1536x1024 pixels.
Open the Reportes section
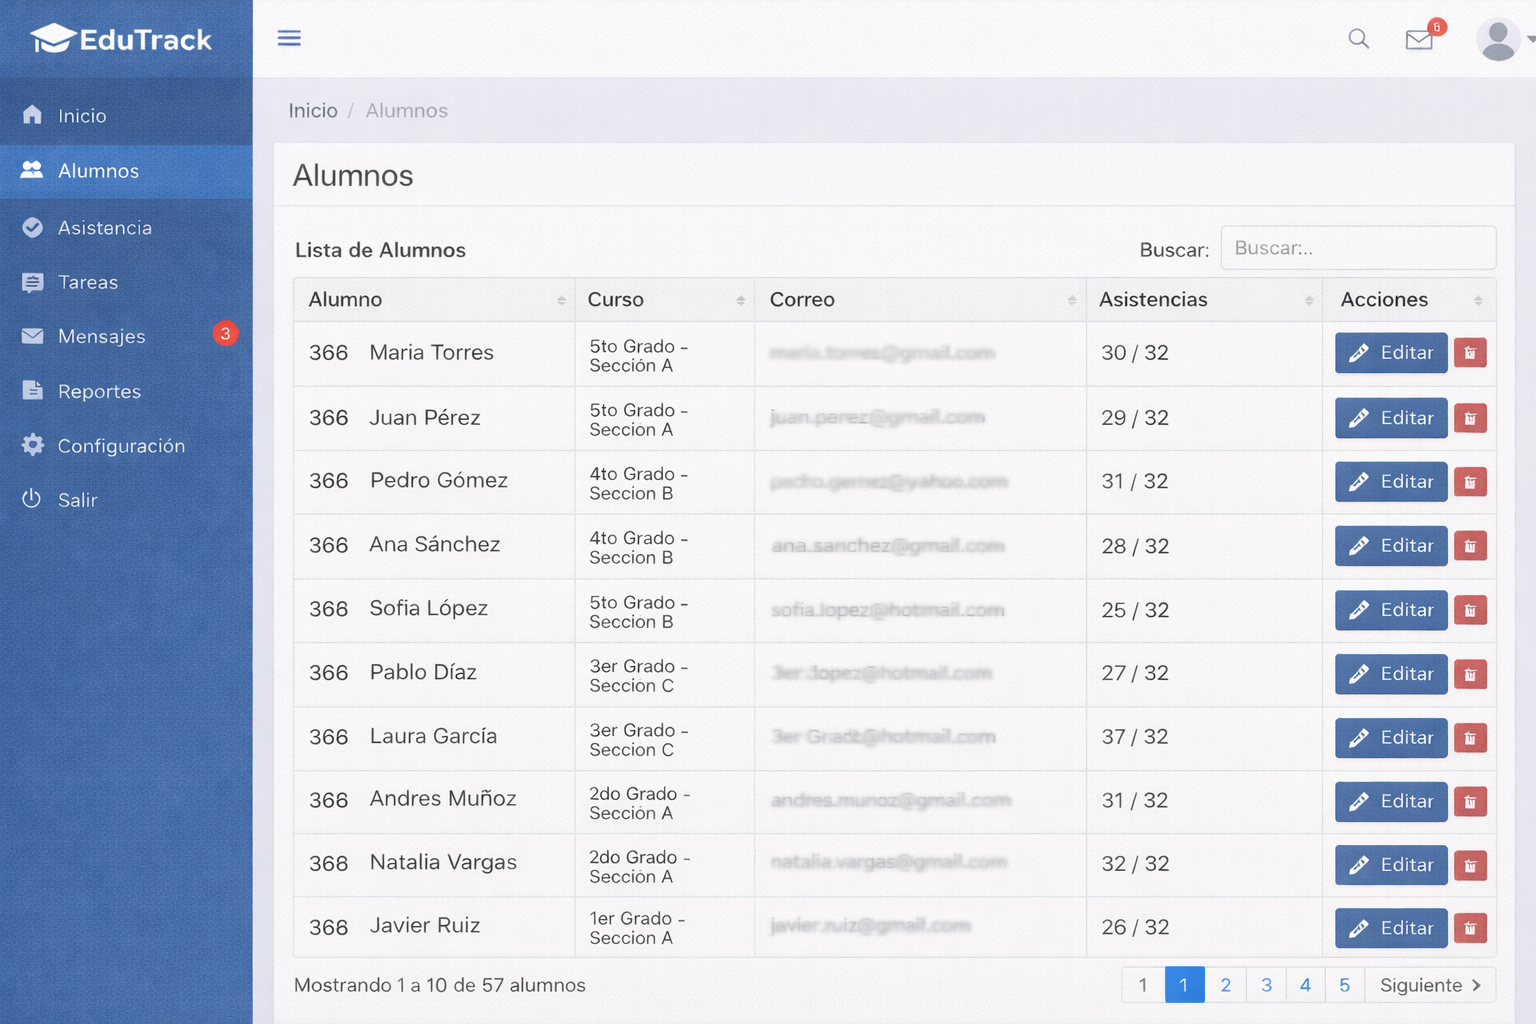pos(99,391)
